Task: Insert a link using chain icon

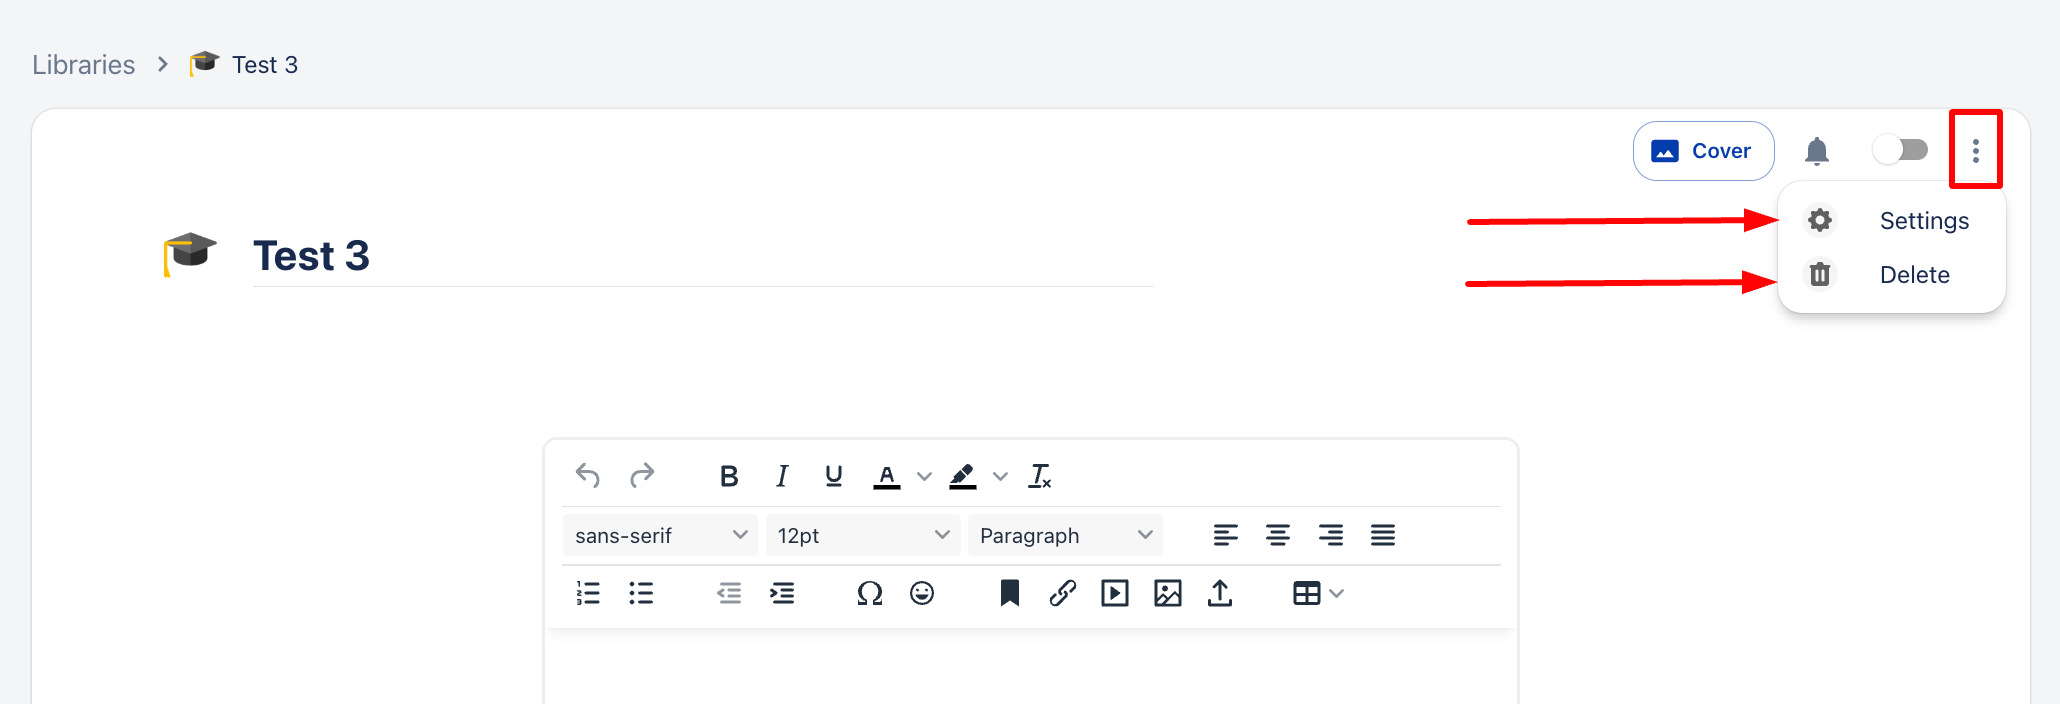Action: (1062, 594)
